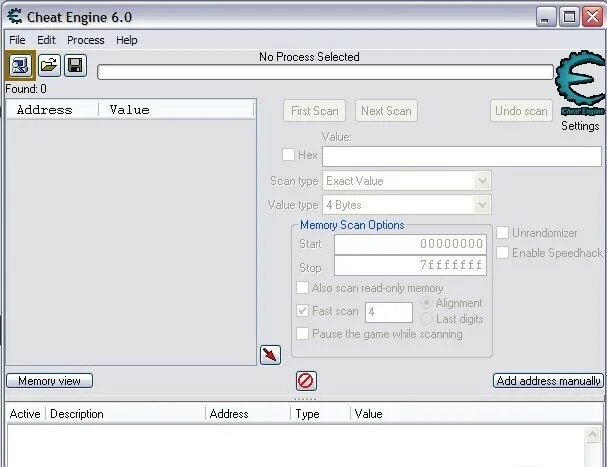Open the Memory view button

point(50,381)
